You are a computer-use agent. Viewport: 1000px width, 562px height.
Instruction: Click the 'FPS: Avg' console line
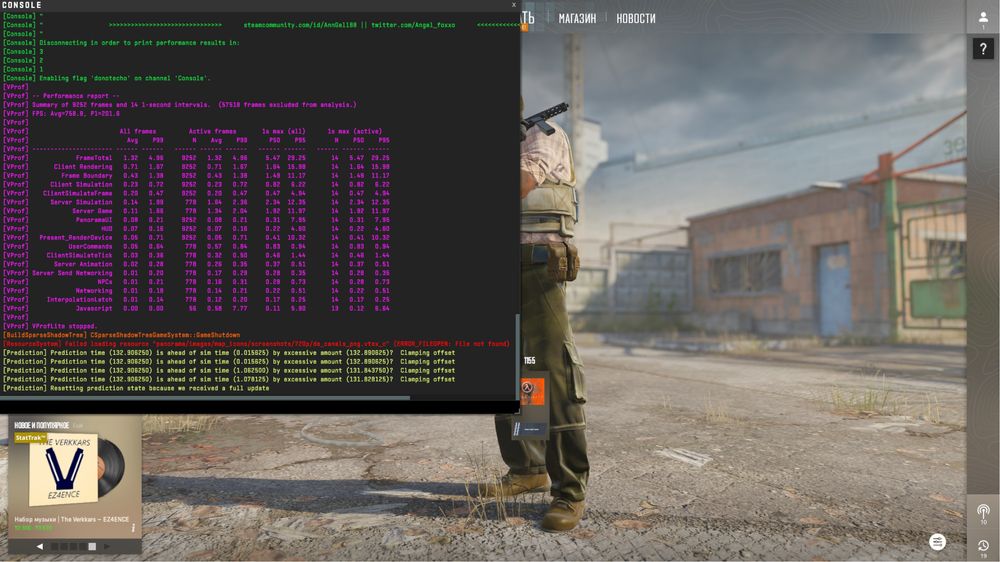click(61, 114)
